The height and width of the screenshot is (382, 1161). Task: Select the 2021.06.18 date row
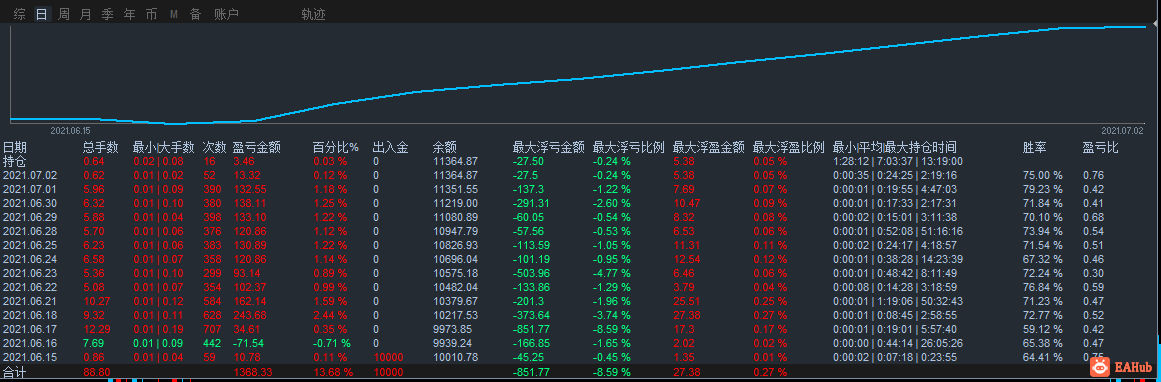580,315
